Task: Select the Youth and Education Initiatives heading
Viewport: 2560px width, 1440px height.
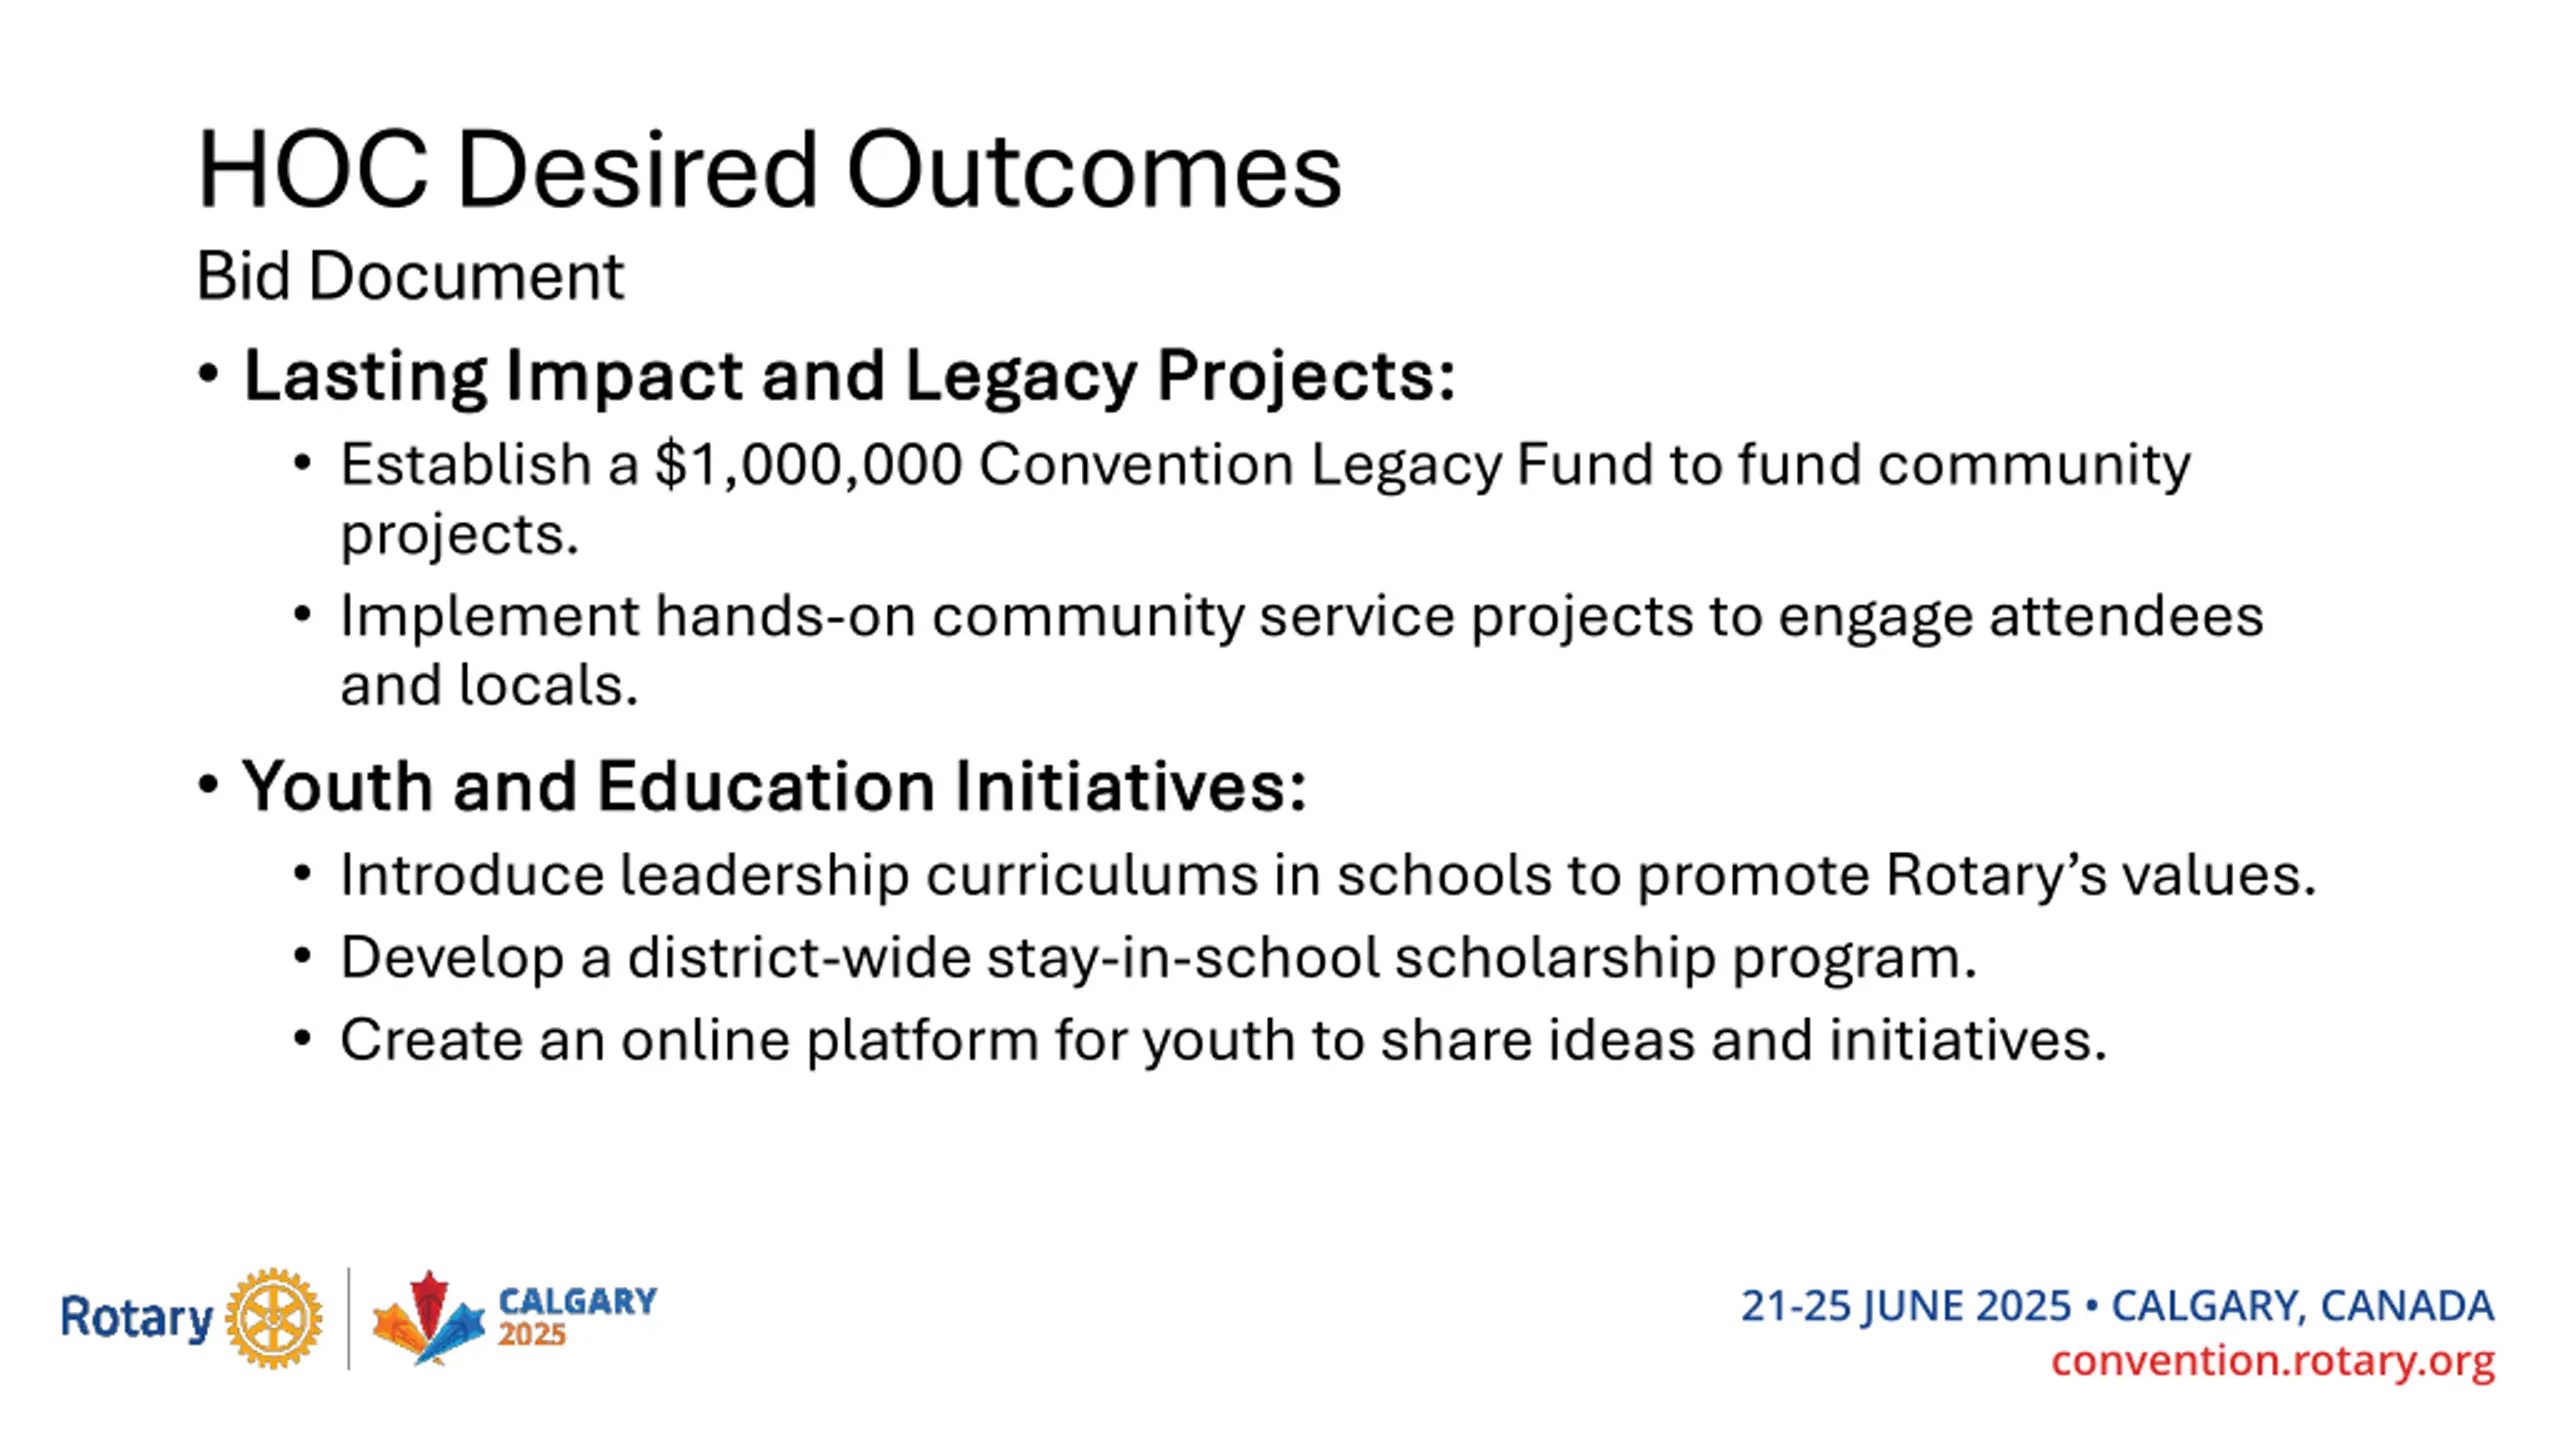Action: [773, 786]
